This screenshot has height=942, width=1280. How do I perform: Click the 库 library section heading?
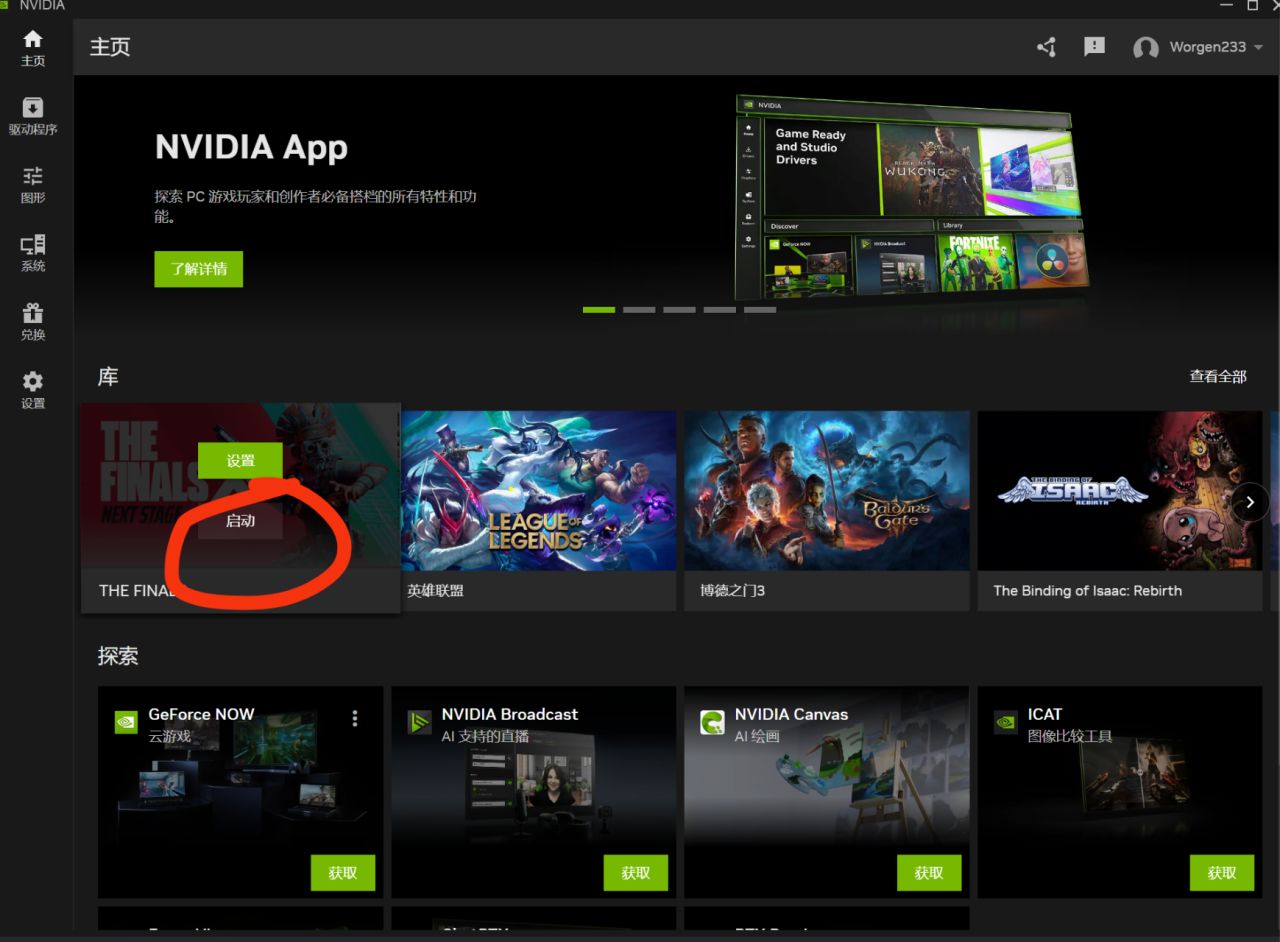click(x=108, y=377)
